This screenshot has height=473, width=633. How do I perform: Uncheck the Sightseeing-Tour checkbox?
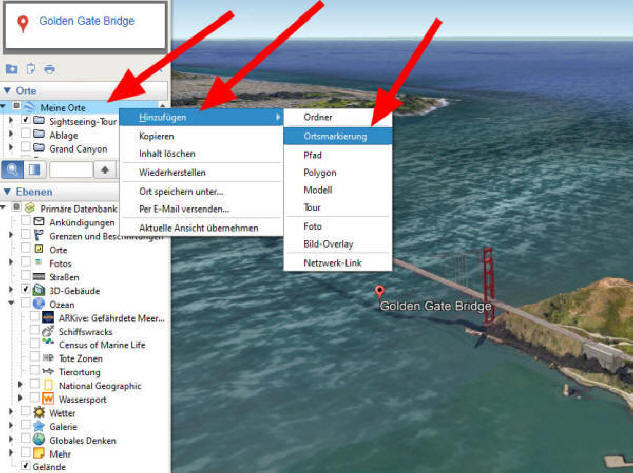pyautogui.click(x=26, y=120)
